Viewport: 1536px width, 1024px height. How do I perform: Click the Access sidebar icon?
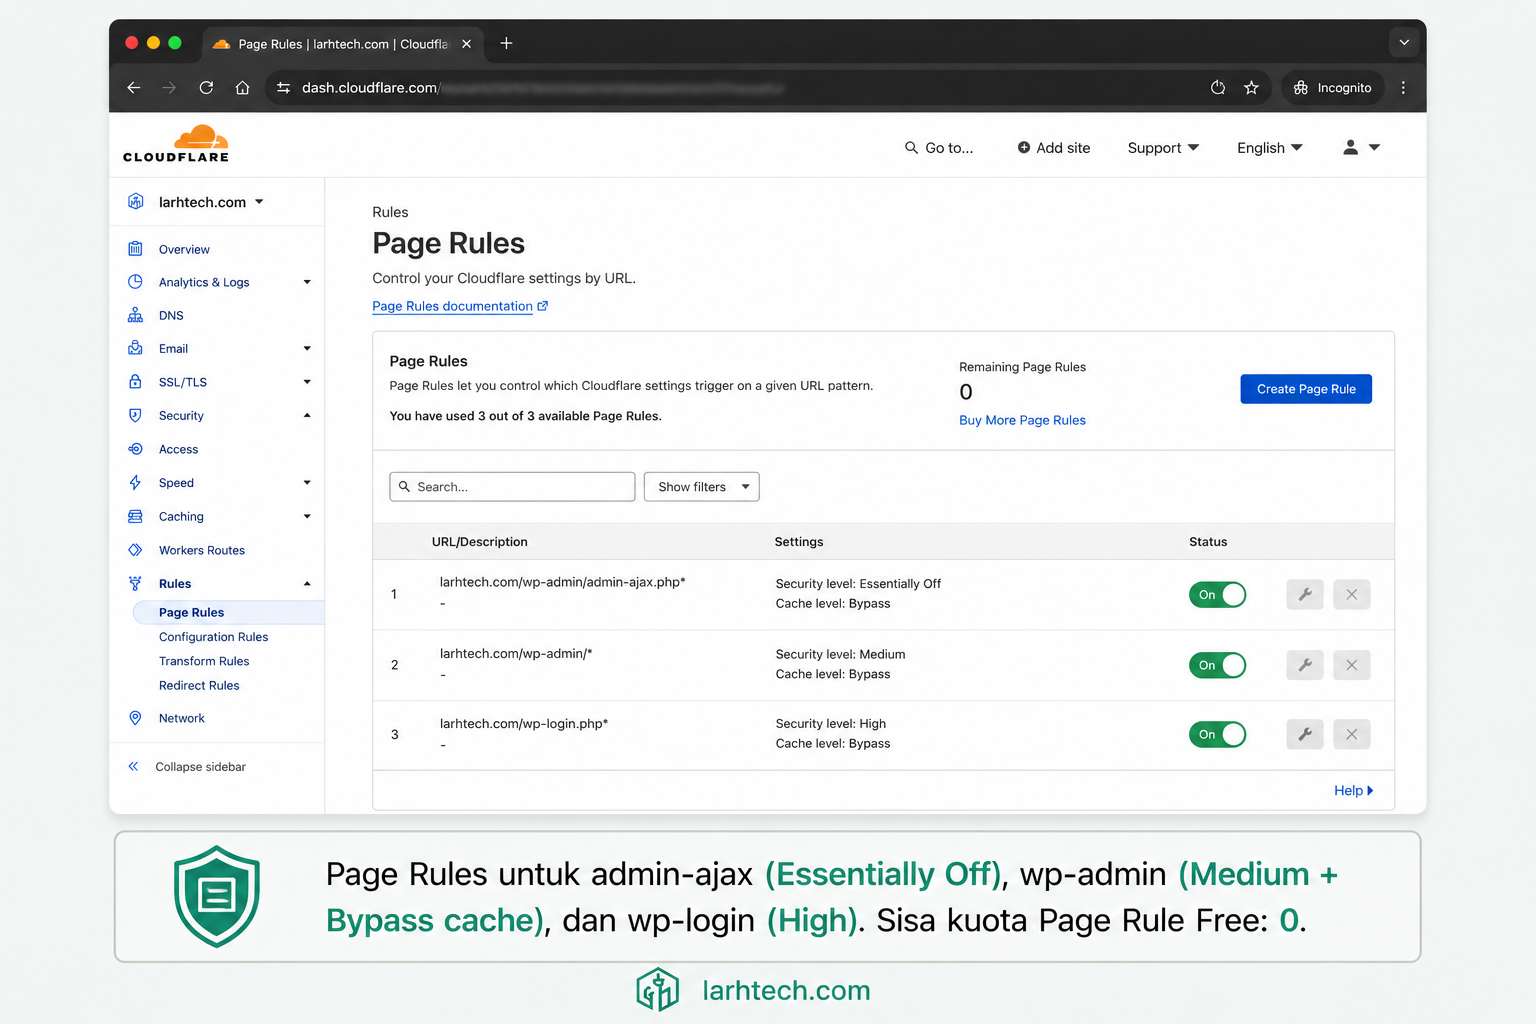coord(135,449)
